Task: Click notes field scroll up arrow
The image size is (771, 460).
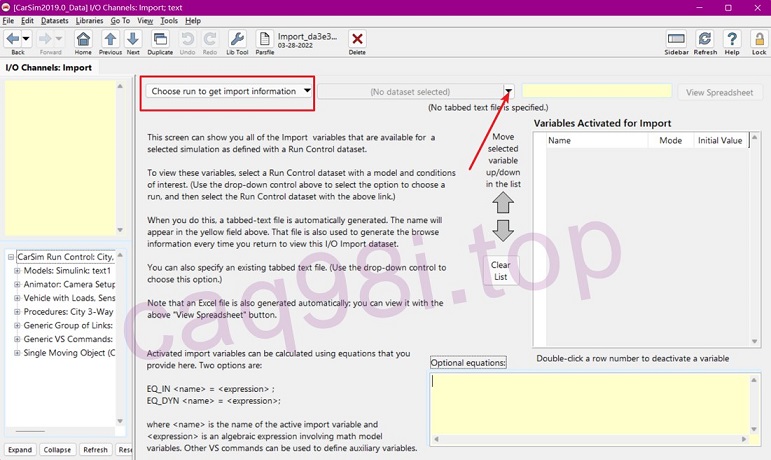Action: point(120,86)
